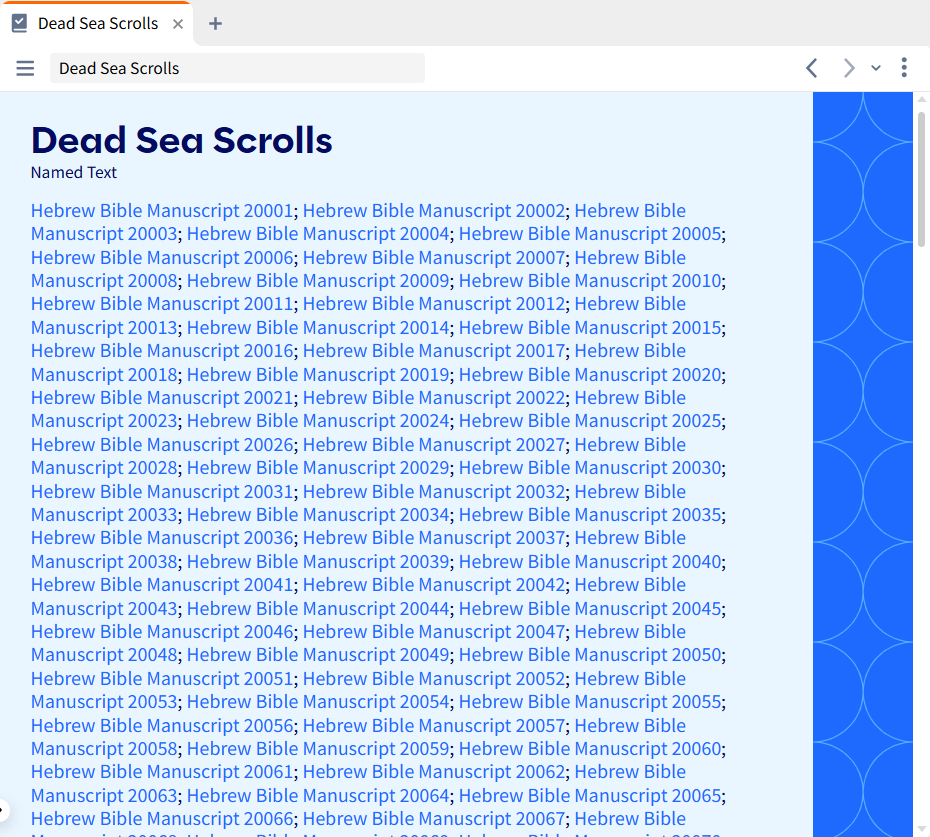Open Hebrew Bible Manuscript 20001 link
The image size is (930, 837).
pos(162,211)
